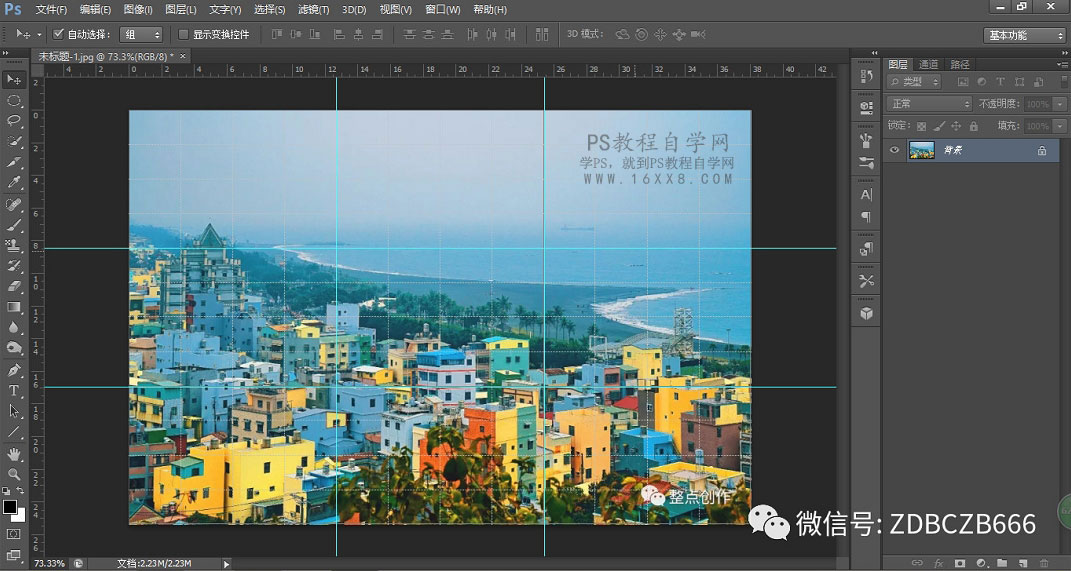Click the foreground color swatch
1071x571 pixels.
point(10,508)
